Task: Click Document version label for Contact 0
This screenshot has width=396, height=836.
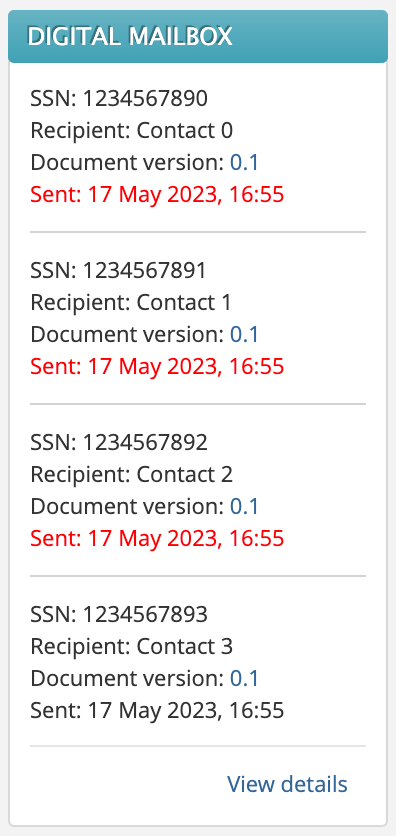Action: [x=127, y=163]
